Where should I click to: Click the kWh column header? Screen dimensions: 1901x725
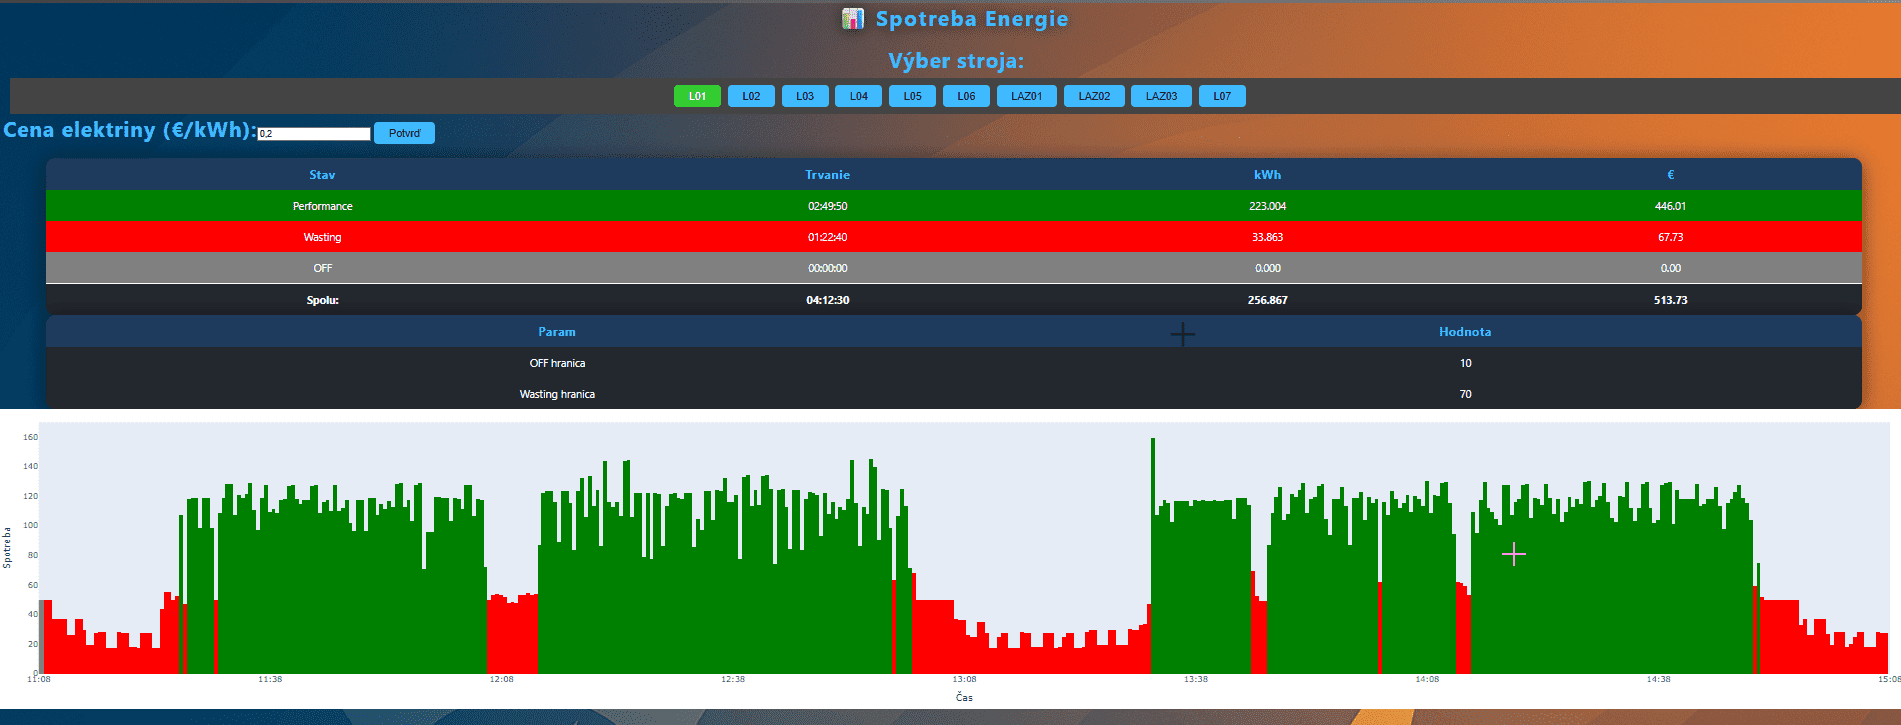coord(1267,175)
